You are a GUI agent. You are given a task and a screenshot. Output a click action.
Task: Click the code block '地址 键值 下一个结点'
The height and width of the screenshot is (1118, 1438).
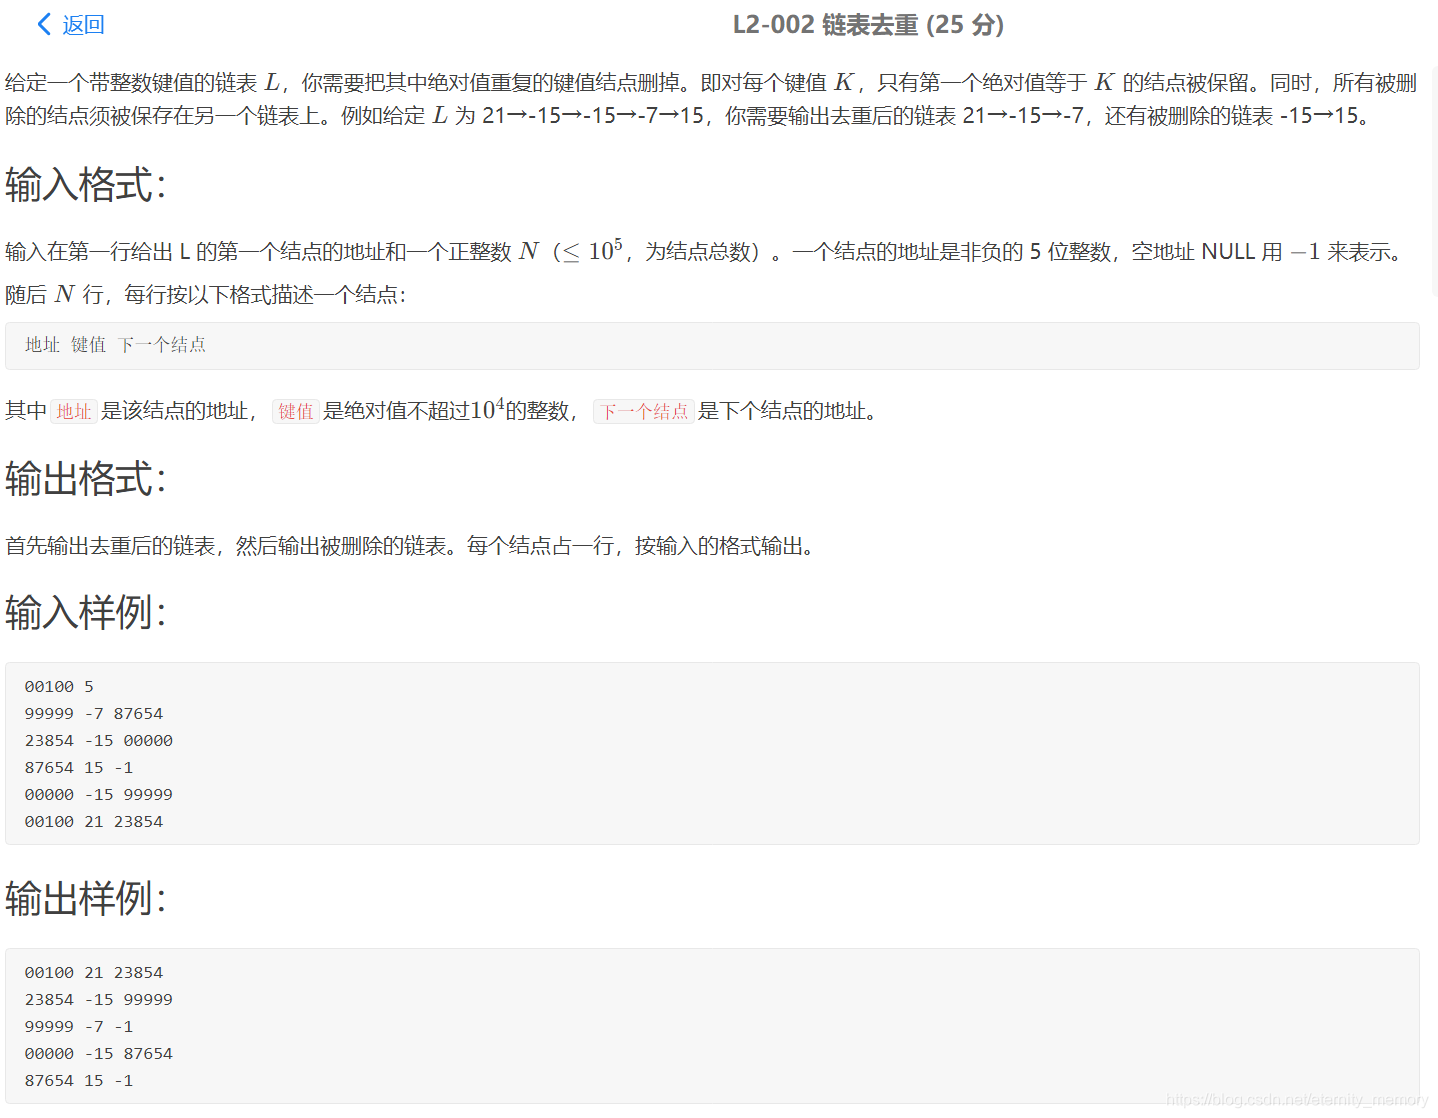pyautogui.click(x=712, y=346)
